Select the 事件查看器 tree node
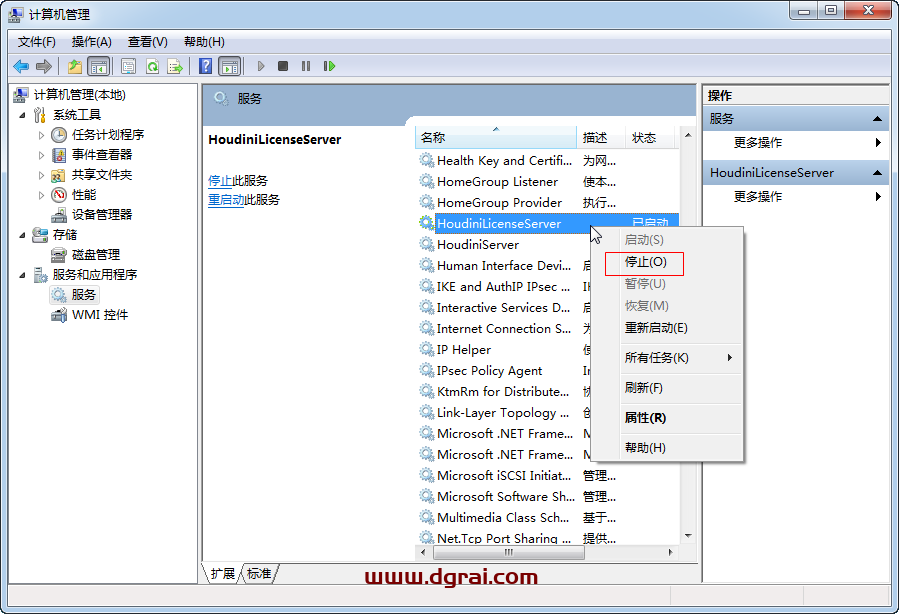This screenshot has height=614, width=899. [x=102, y=155]
